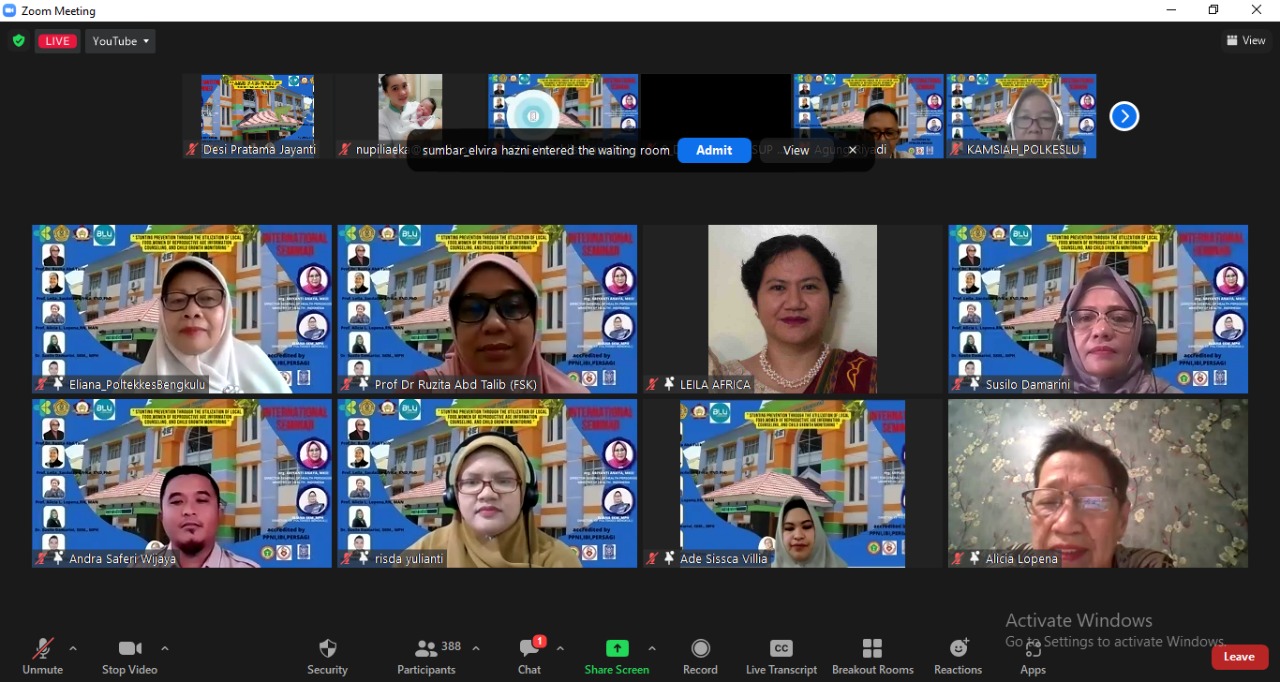Screen dimensions: 1280x682
Task: Click the name label 'Susilo Damarini'
Action: click(1028, 384)
